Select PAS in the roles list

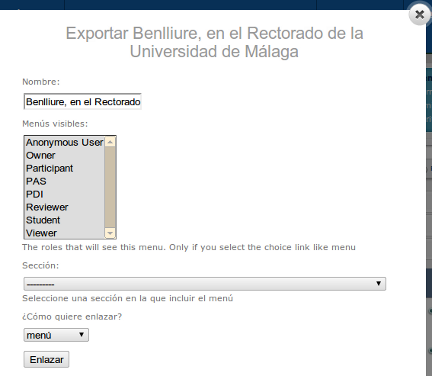pyautogui.click(x=64, y=181)
